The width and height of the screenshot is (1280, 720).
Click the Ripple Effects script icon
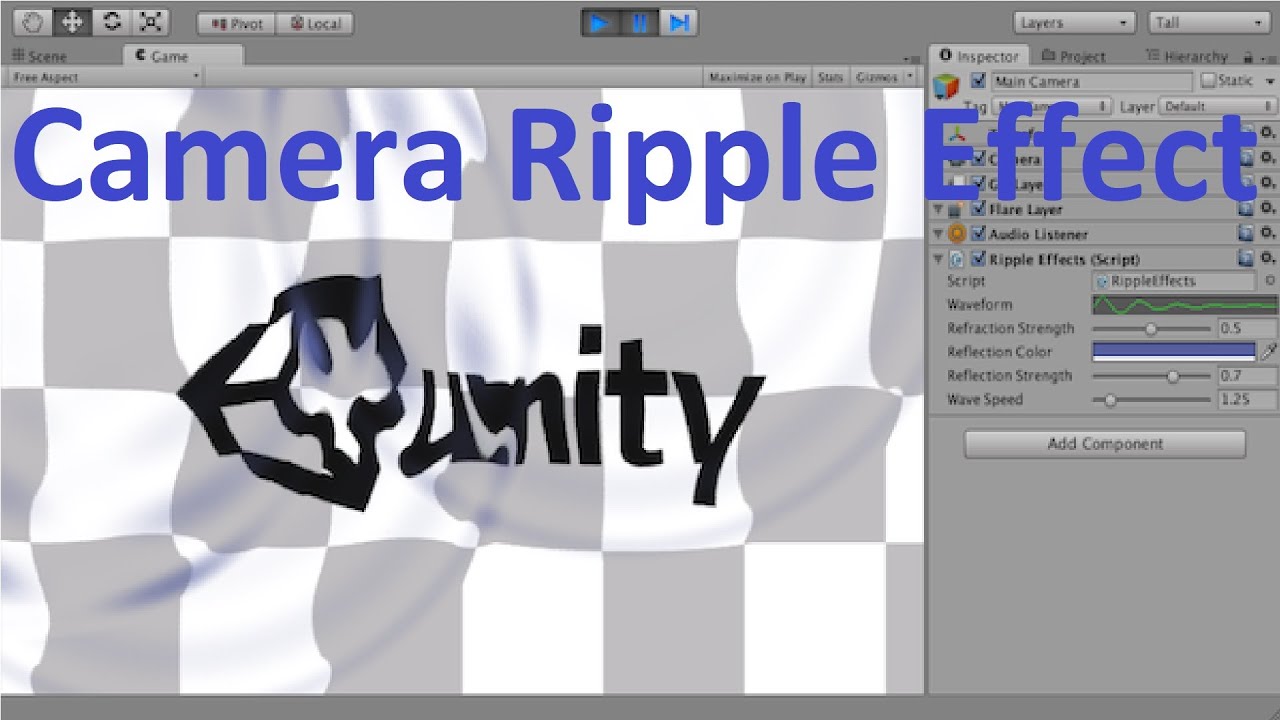point(958,259)
